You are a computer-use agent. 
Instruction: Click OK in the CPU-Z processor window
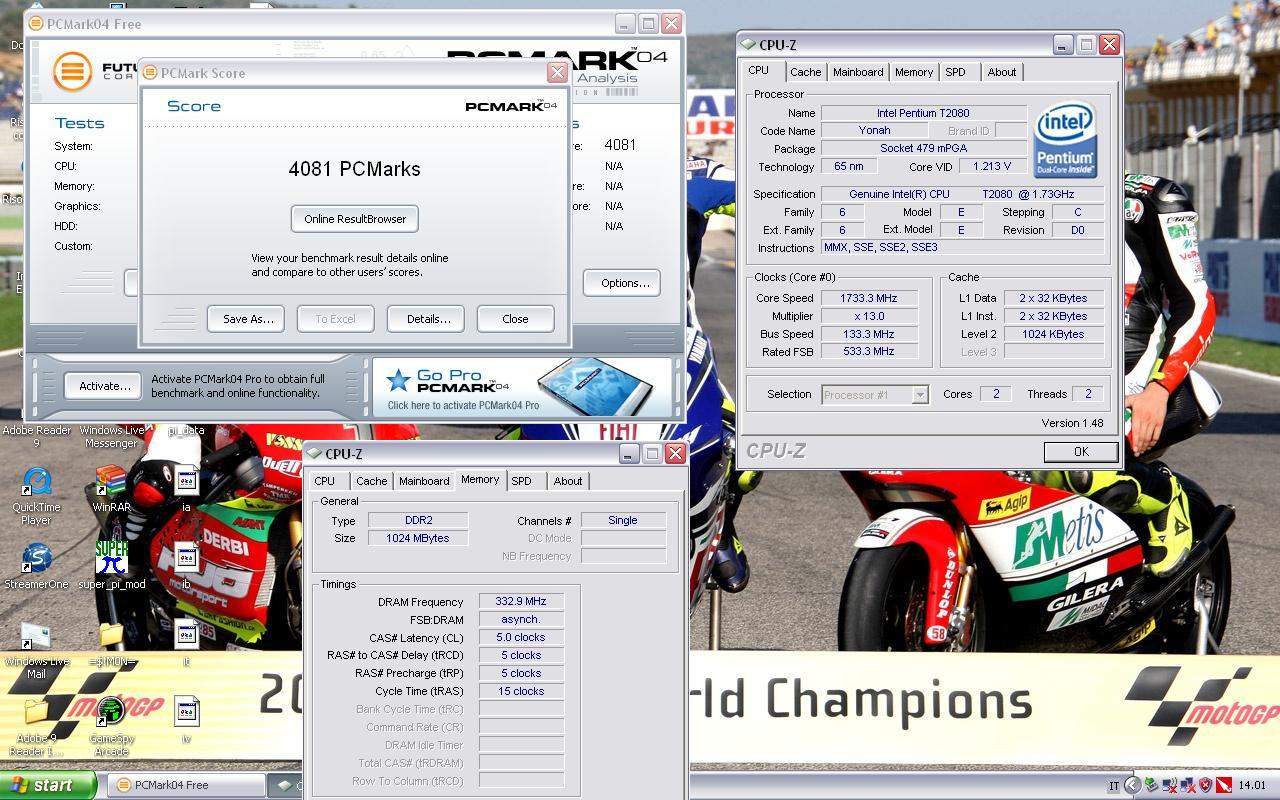click(x=1081, y=452)
